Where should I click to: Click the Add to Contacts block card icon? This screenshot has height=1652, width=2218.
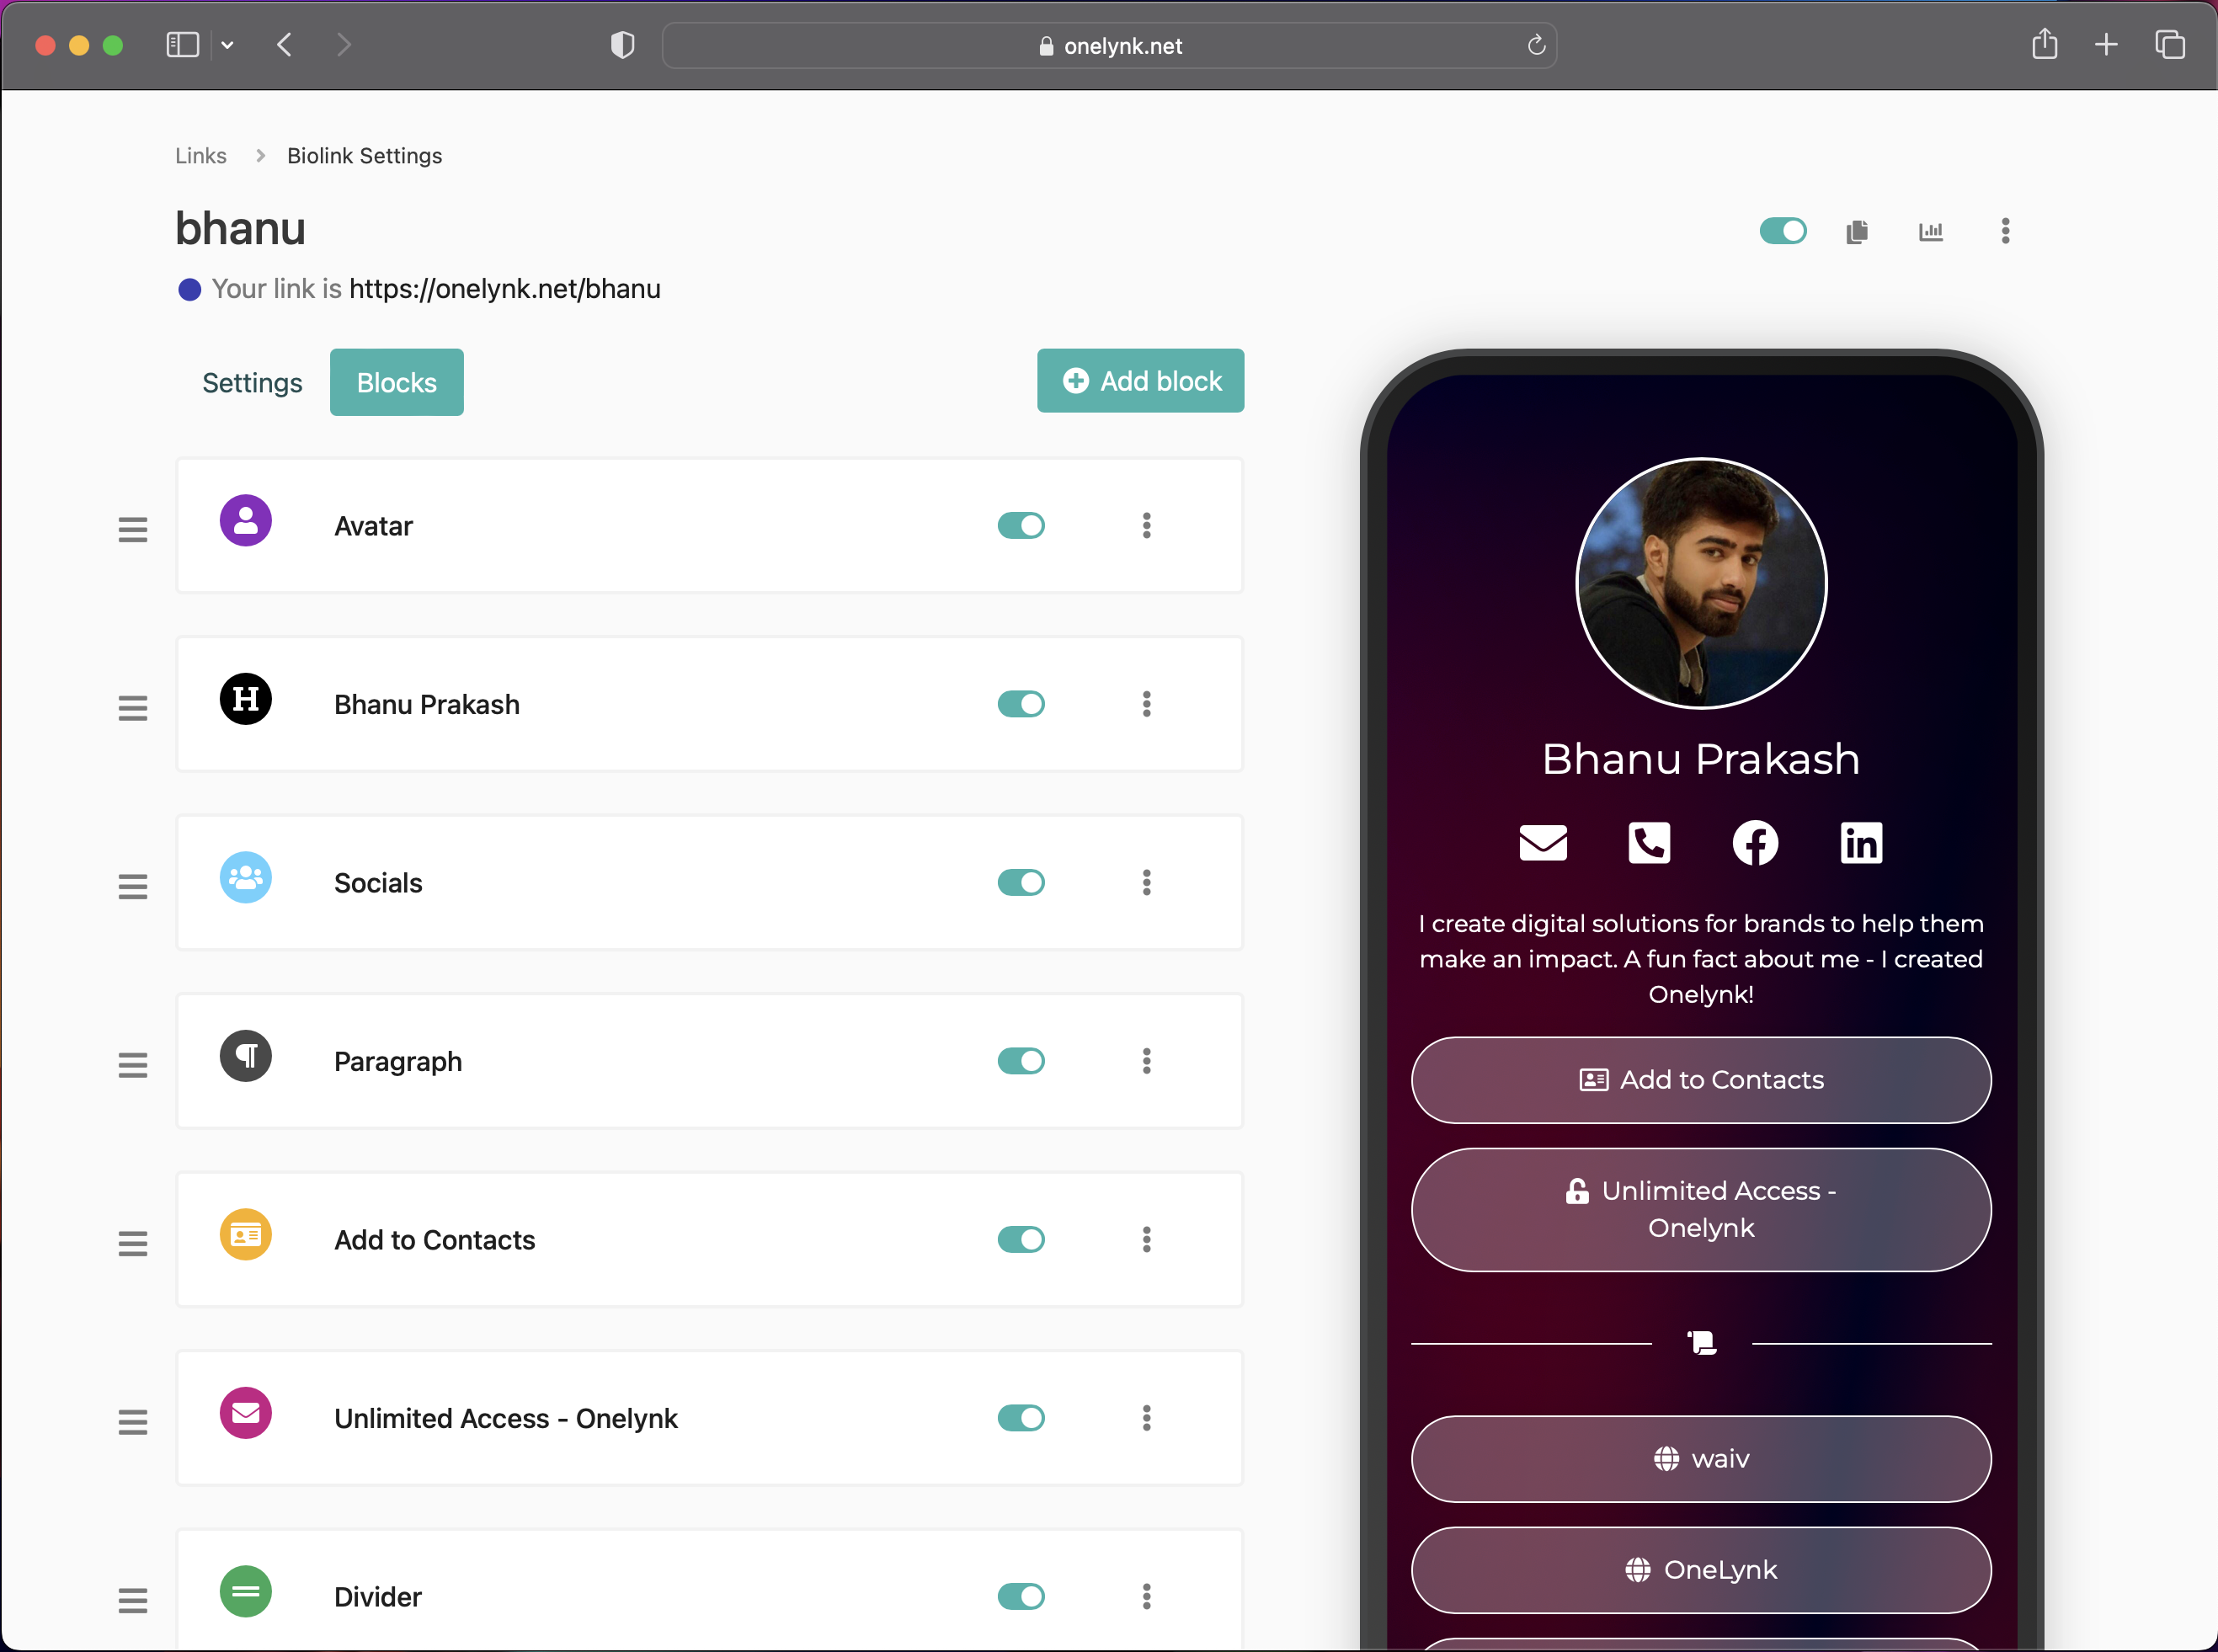246,1235
